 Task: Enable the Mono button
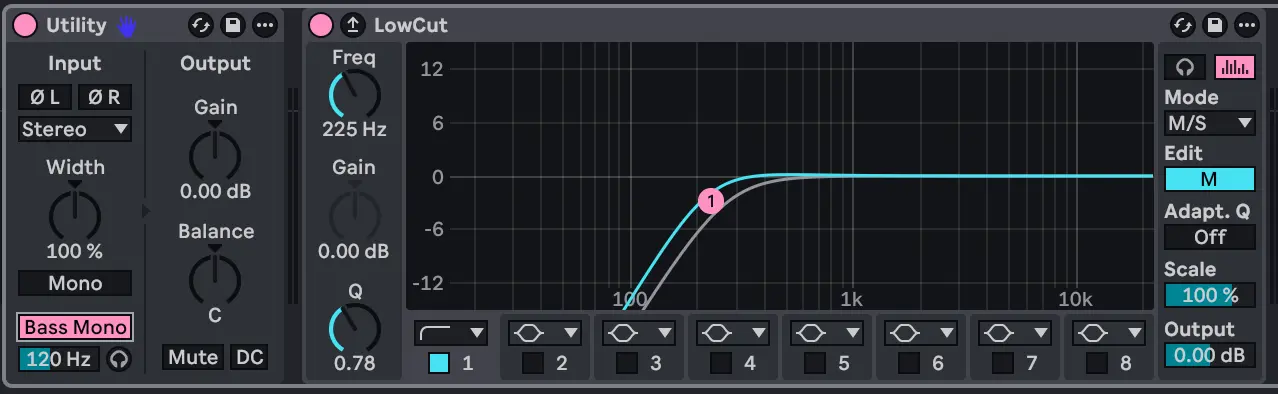(75, 283)
